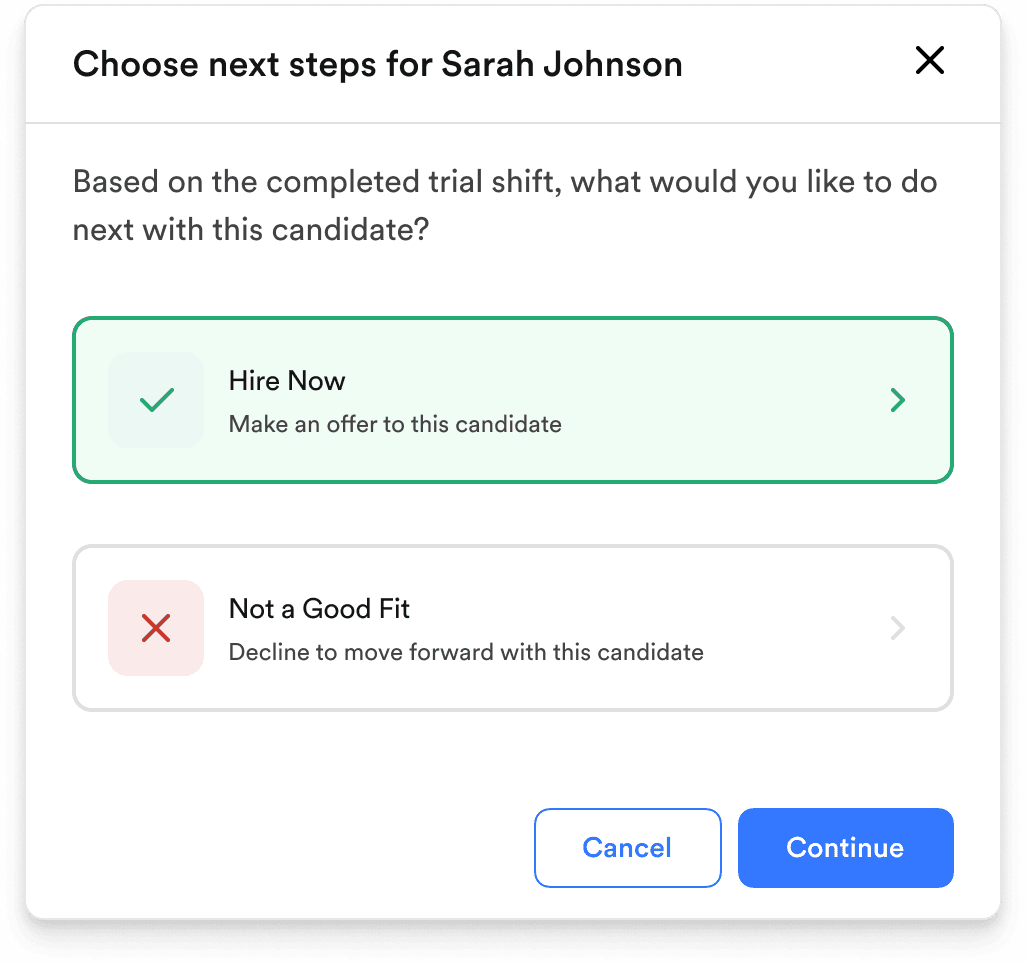The width and height of the screenshot is (1026, 964).
Task: Click the X inside the pink rounded square
Action: (155, 628)
